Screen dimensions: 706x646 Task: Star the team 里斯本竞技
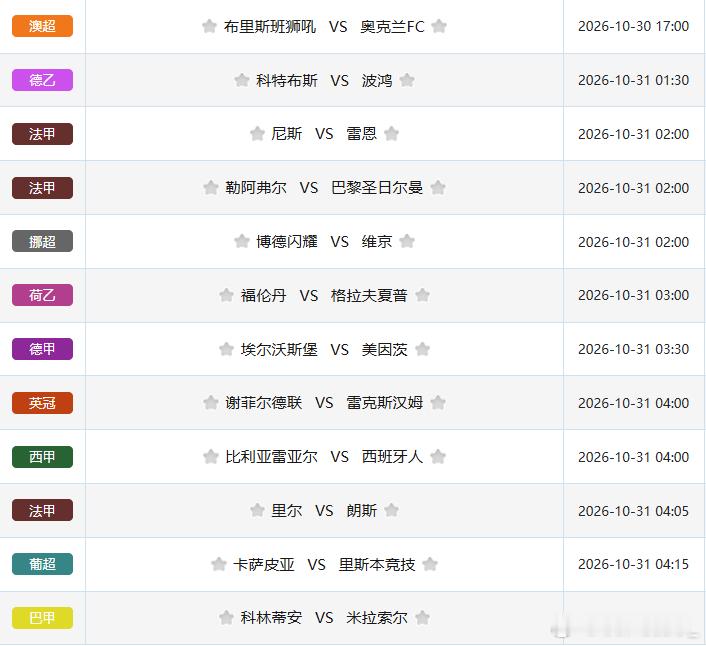point(430,564)
